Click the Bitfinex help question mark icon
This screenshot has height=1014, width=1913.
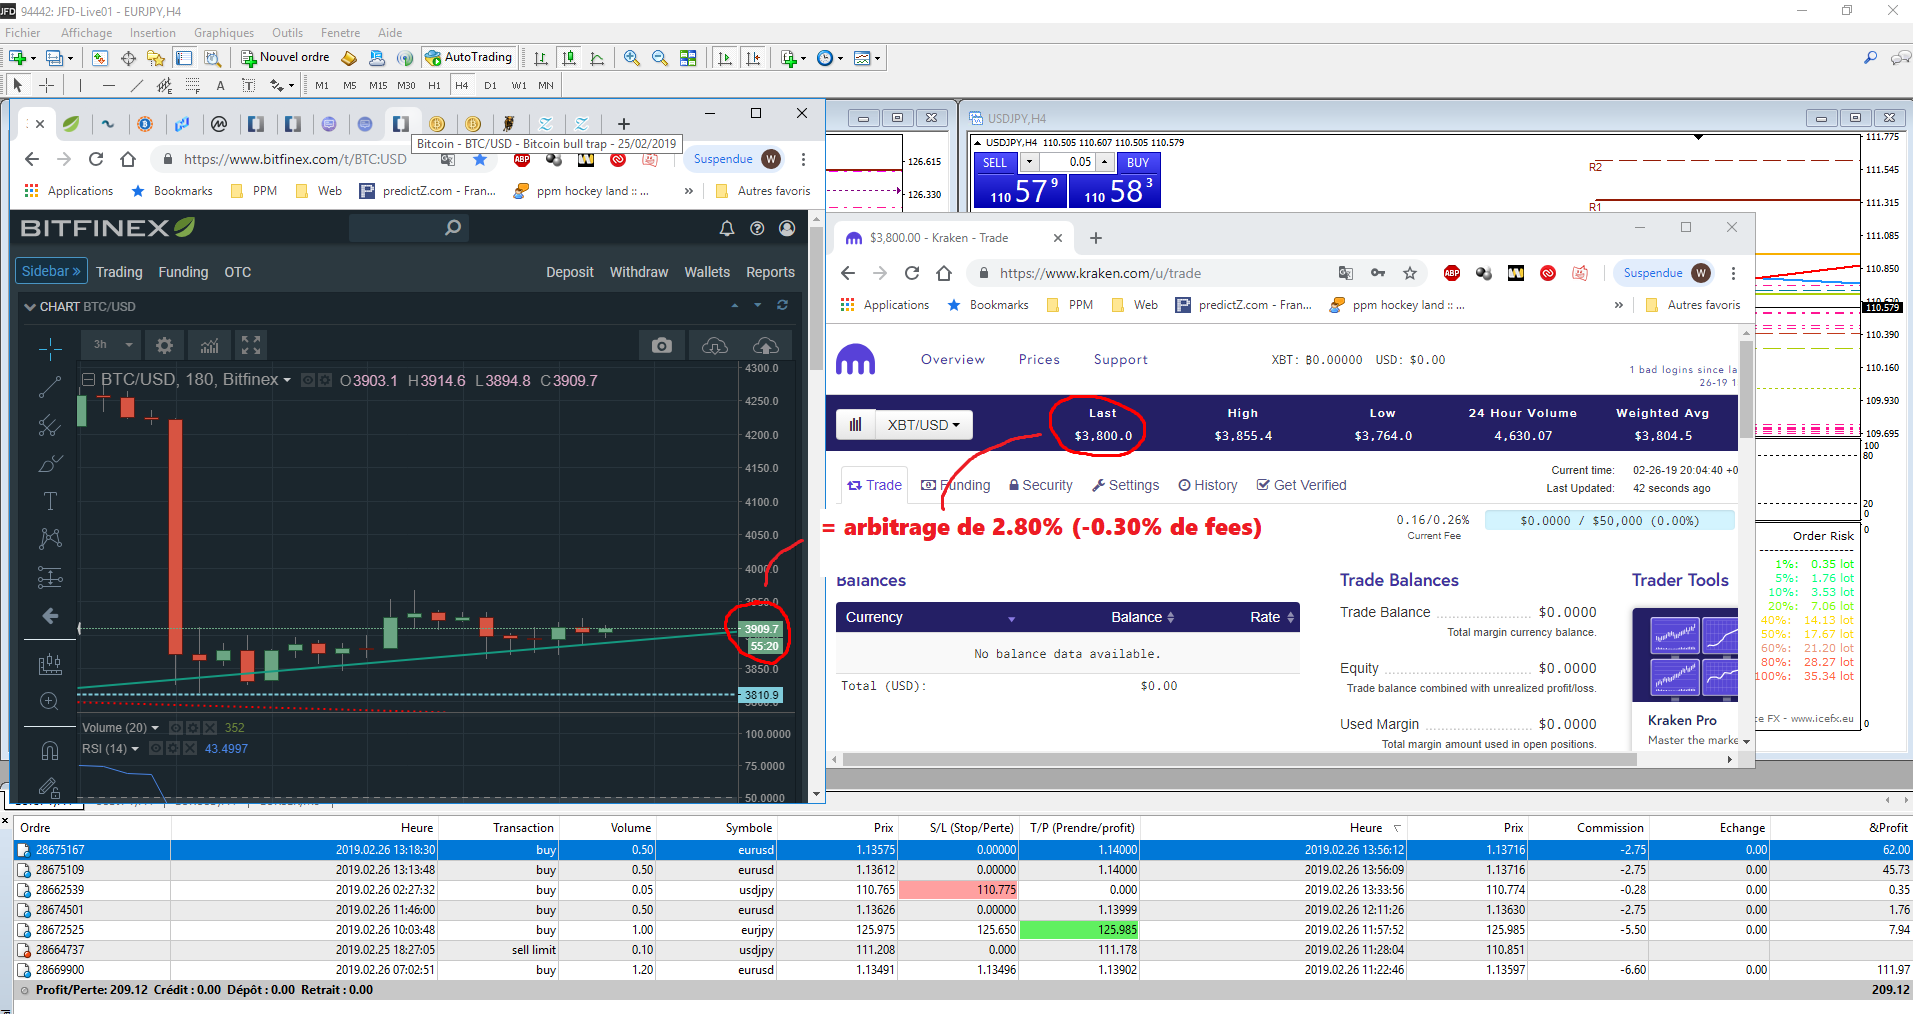757,228
